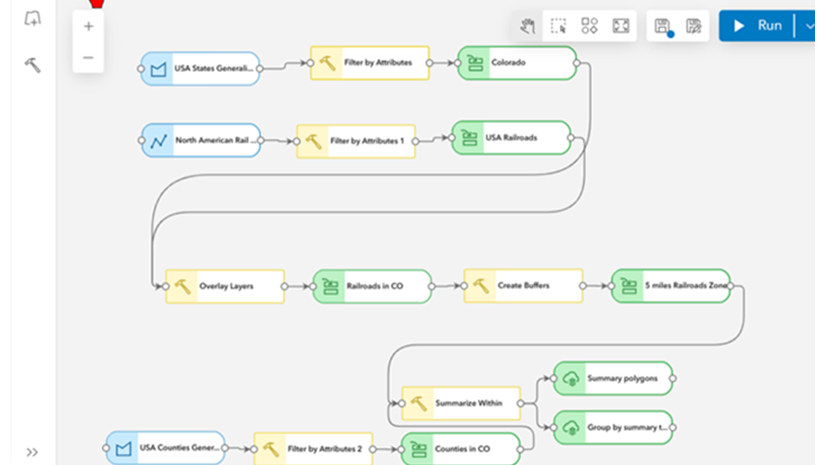Click polygon layer icon on USA States node
Image resolution: width=826 pixels, height=465 pixels.
(x=158, y=69)
